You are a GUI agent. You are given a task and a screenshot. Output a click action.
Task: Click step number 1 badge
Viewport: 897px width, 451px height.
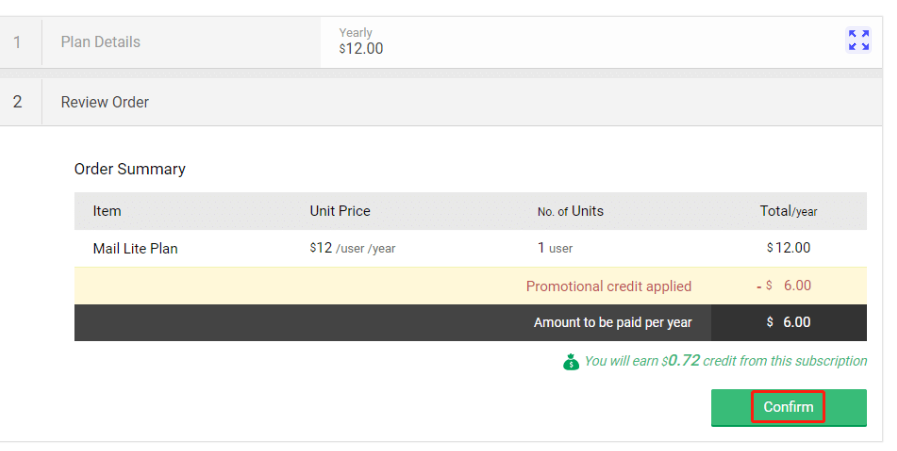17,42
